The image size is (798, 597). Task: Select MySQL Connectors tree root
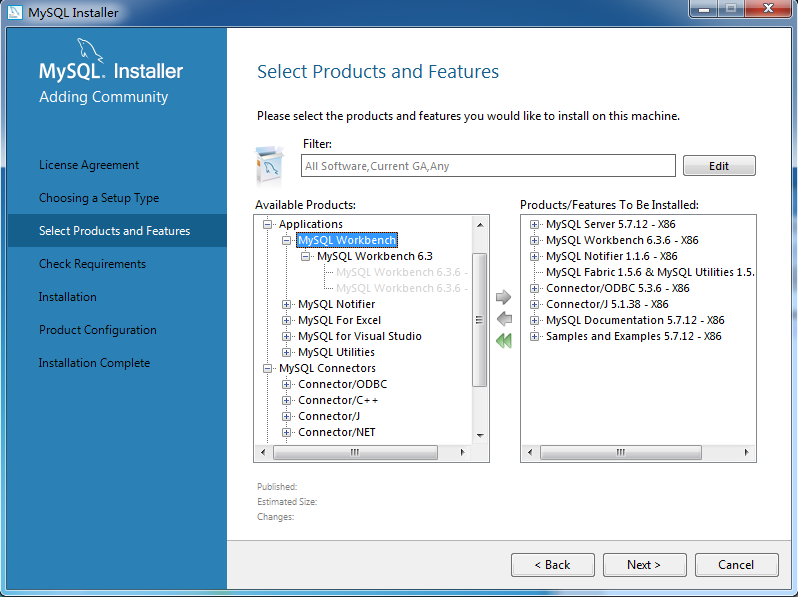click(x=327, y=368)
